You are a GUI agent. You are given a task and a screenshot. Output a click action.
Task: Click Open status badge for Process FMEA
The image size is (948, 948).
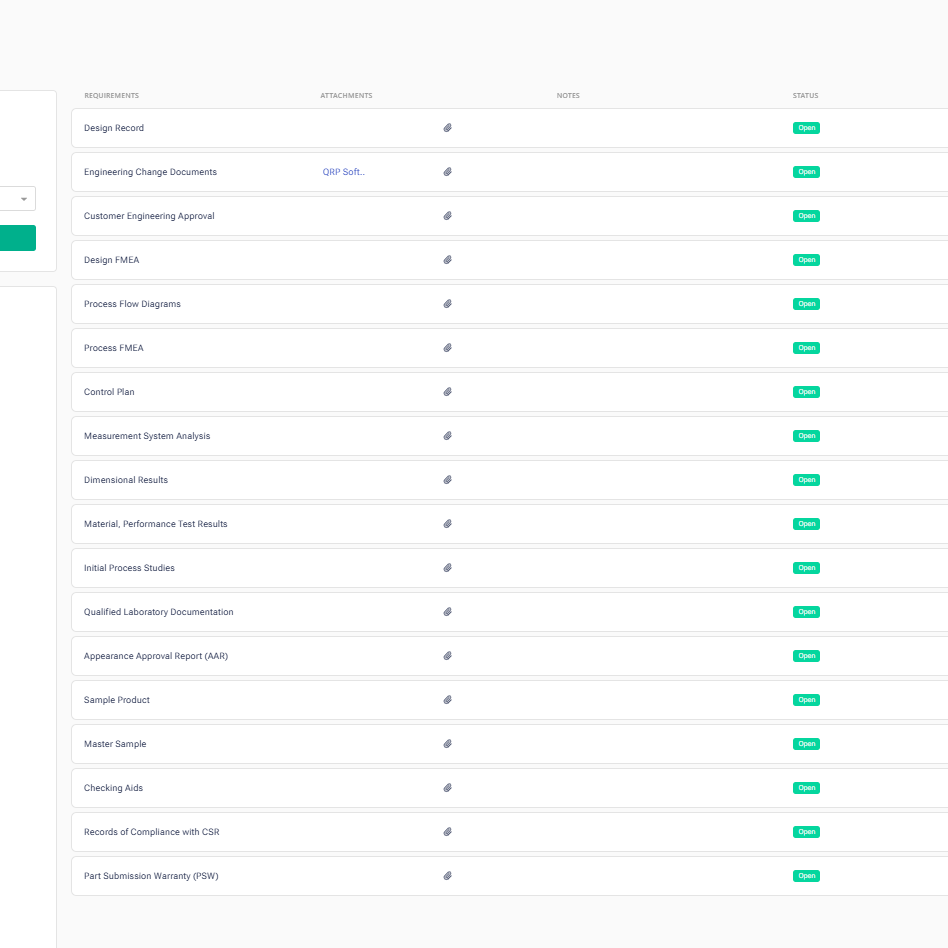coord(806,348)
